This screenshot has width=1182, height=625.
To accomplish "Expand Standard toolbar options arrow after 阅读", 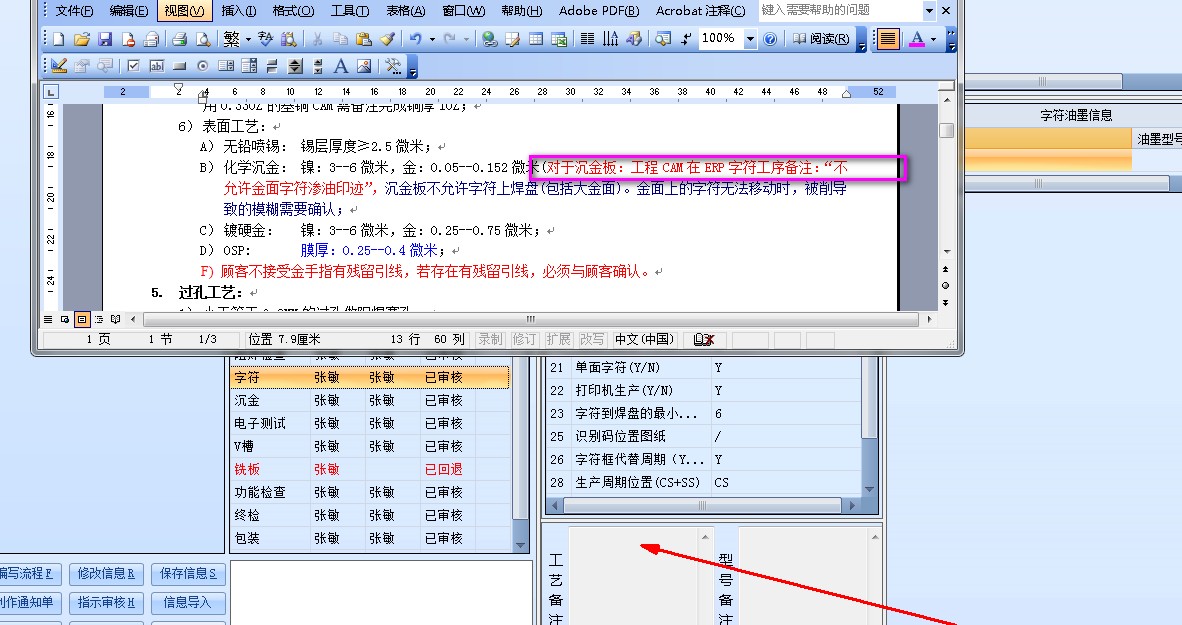I will (862, 42).
